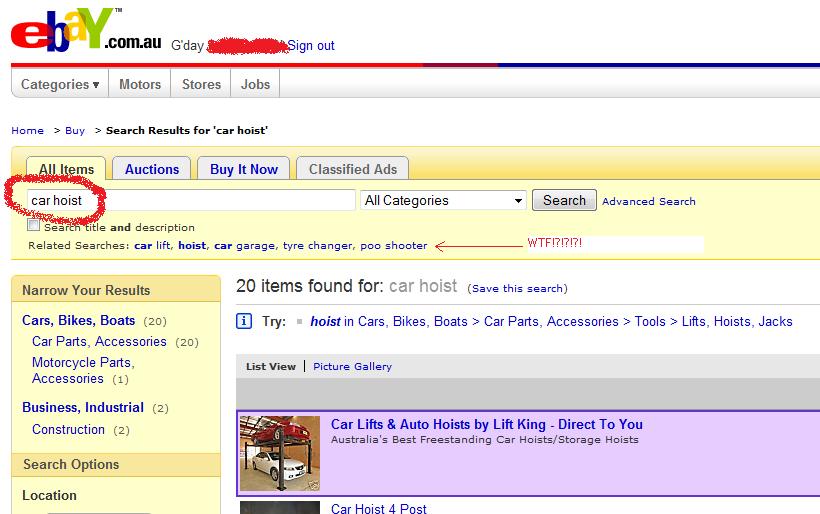820x514 pixels.
Task: Open Business, Industrial category filter
Action: click(83, 407)
